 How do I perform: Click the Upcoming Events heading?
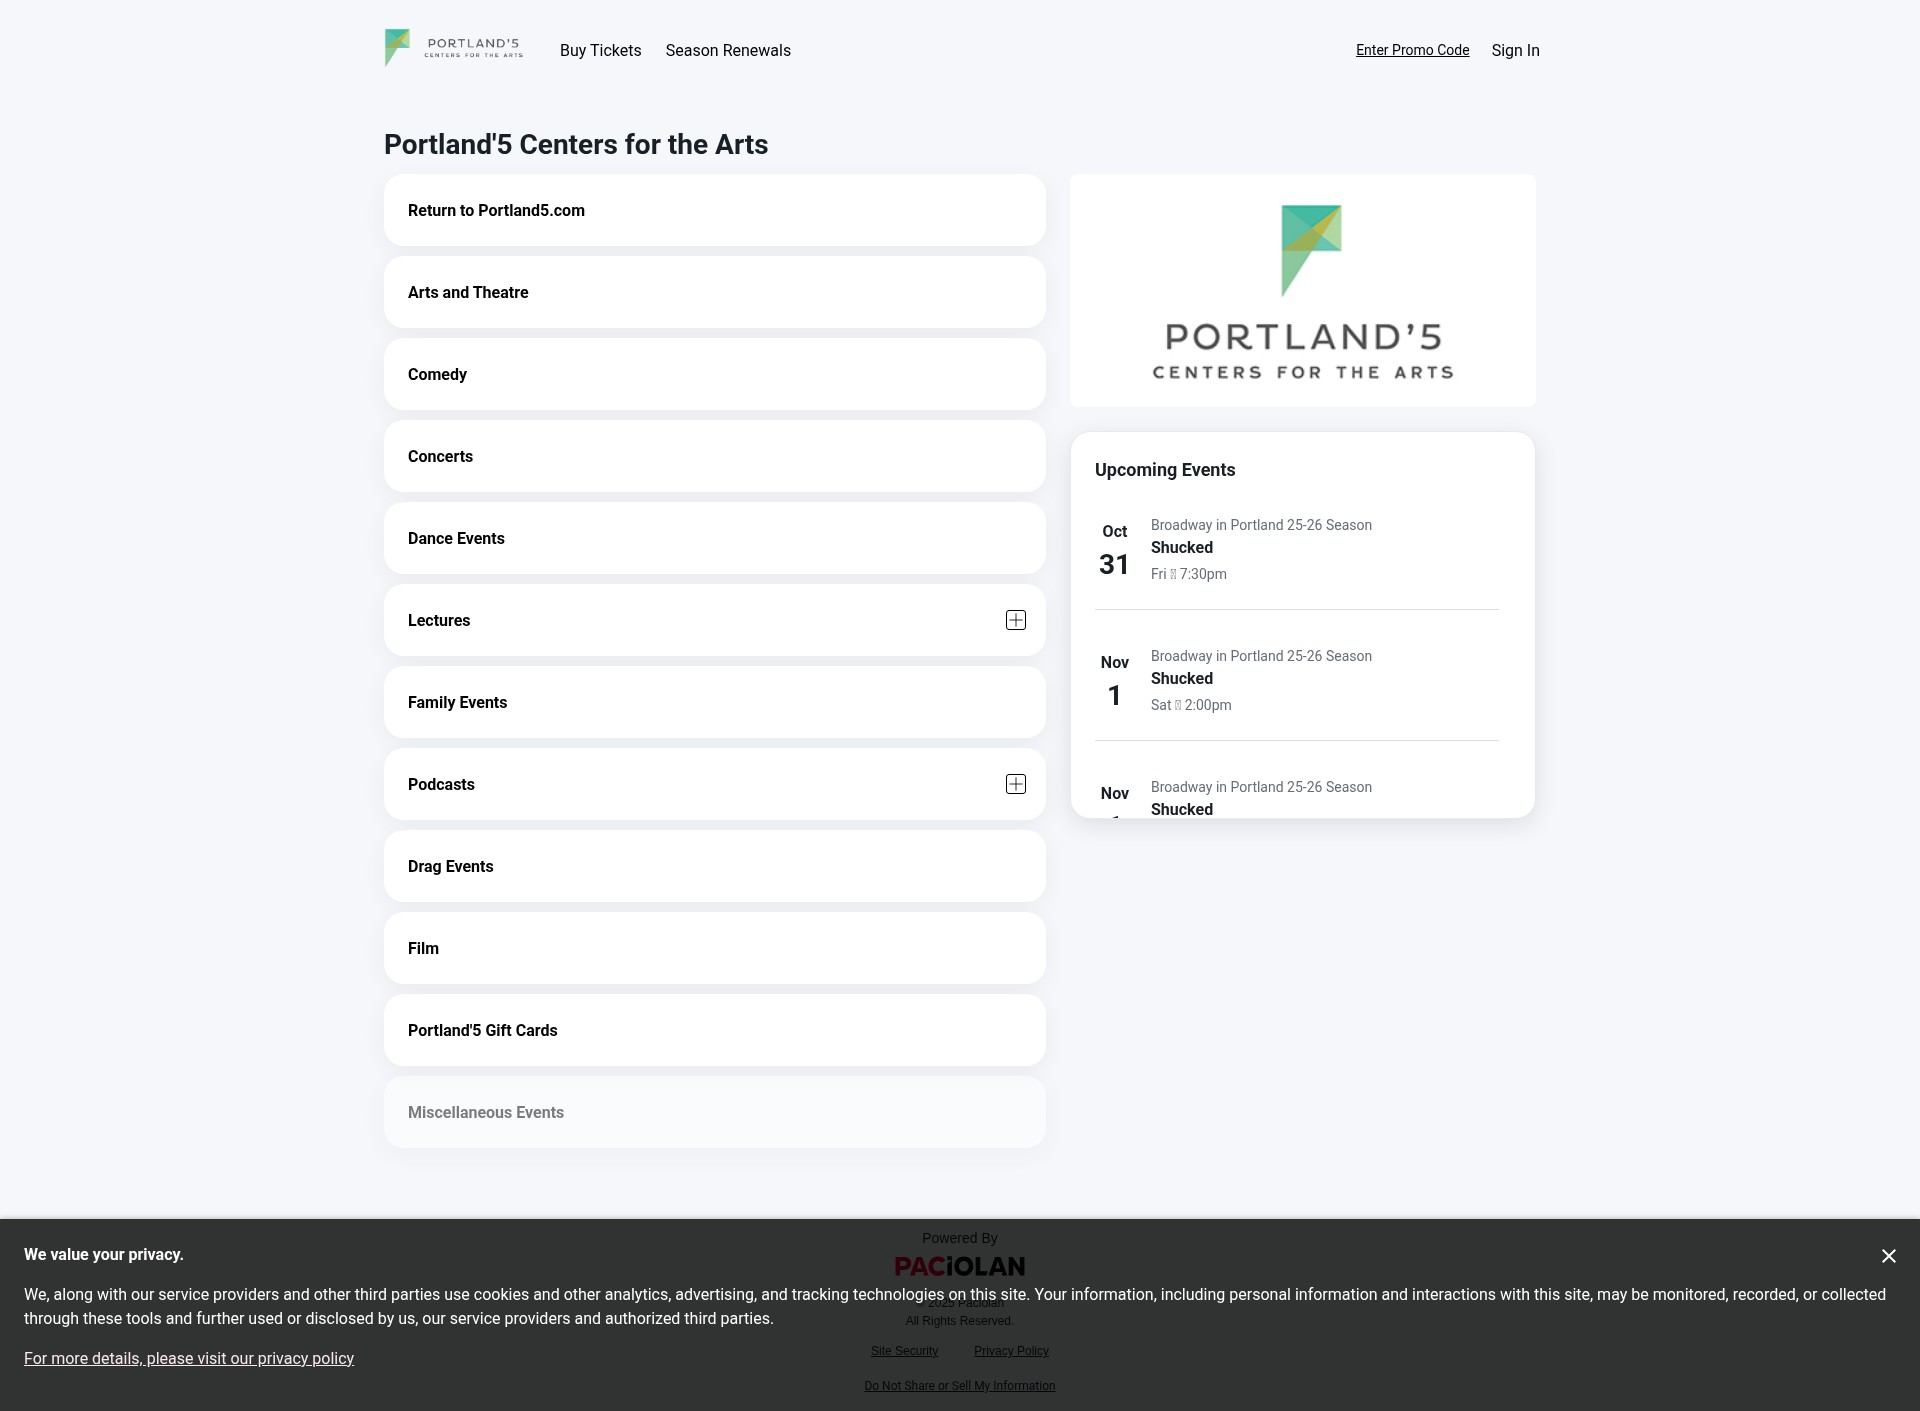[1165, 470]
